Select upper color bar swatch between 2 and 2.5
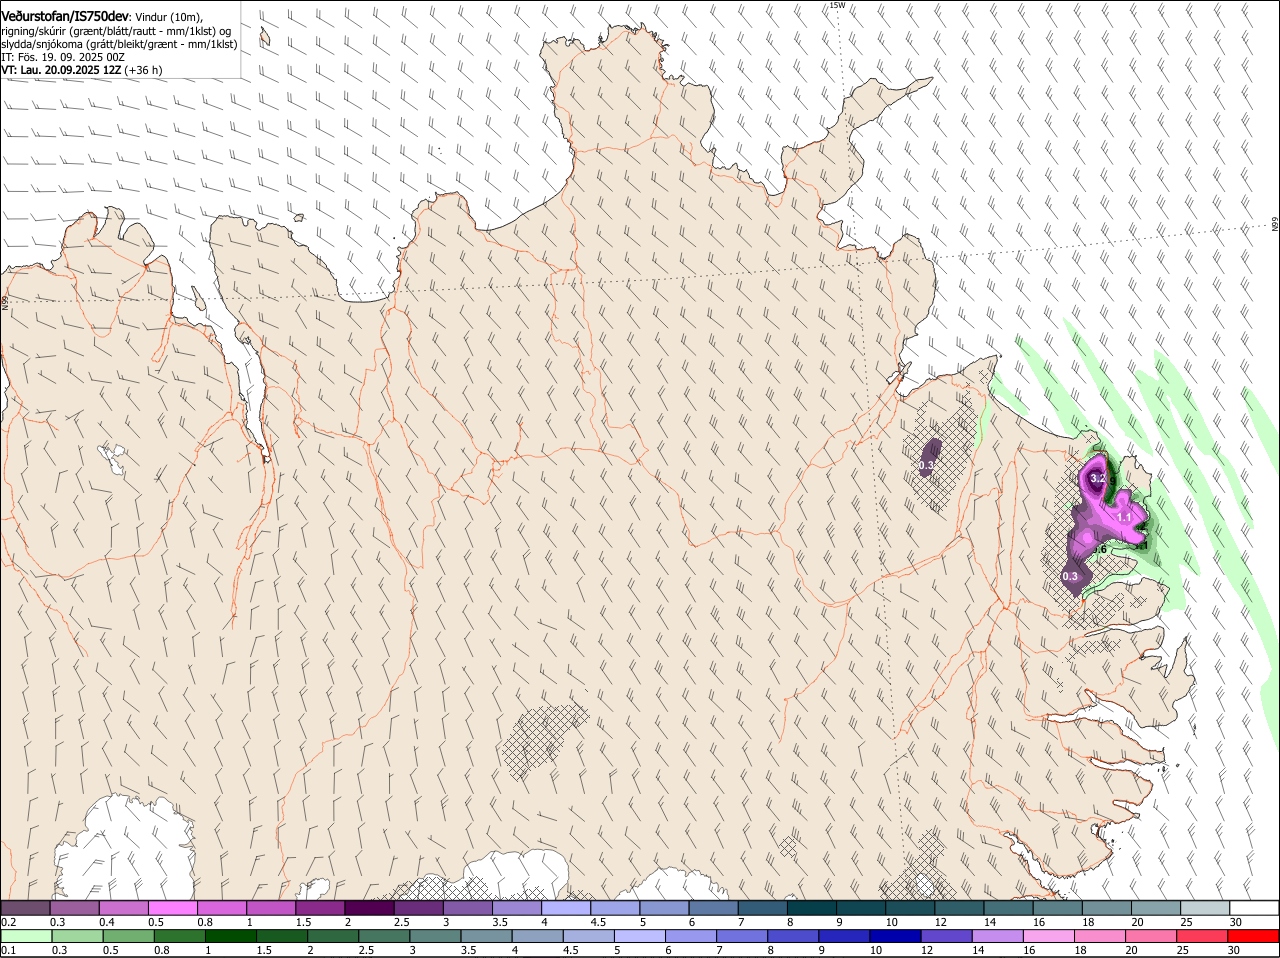Viewport: 1280px width, 958px height. (371, 908)
